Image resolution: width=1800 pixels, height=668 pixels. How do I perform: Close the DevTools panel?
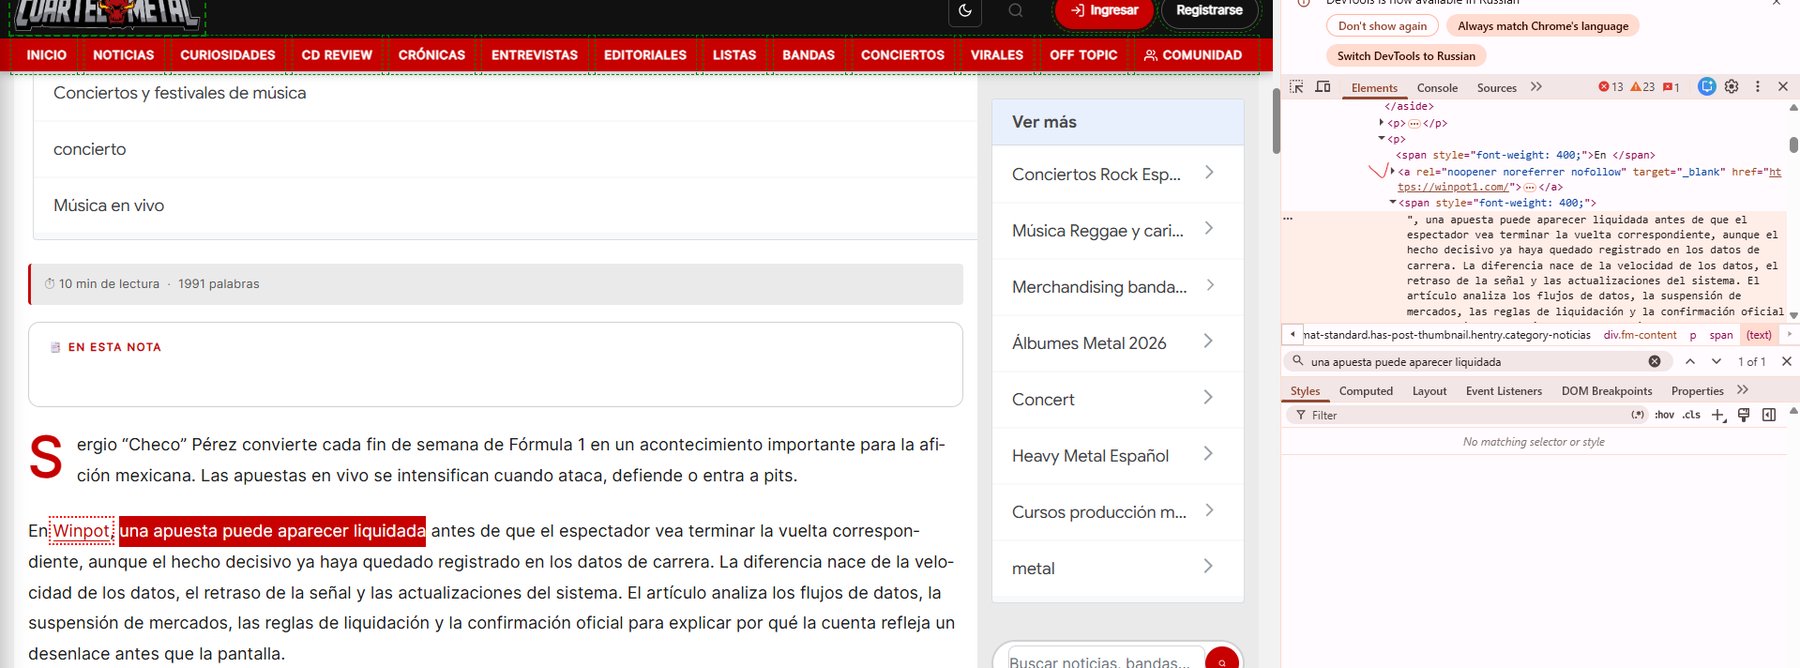1783,87
